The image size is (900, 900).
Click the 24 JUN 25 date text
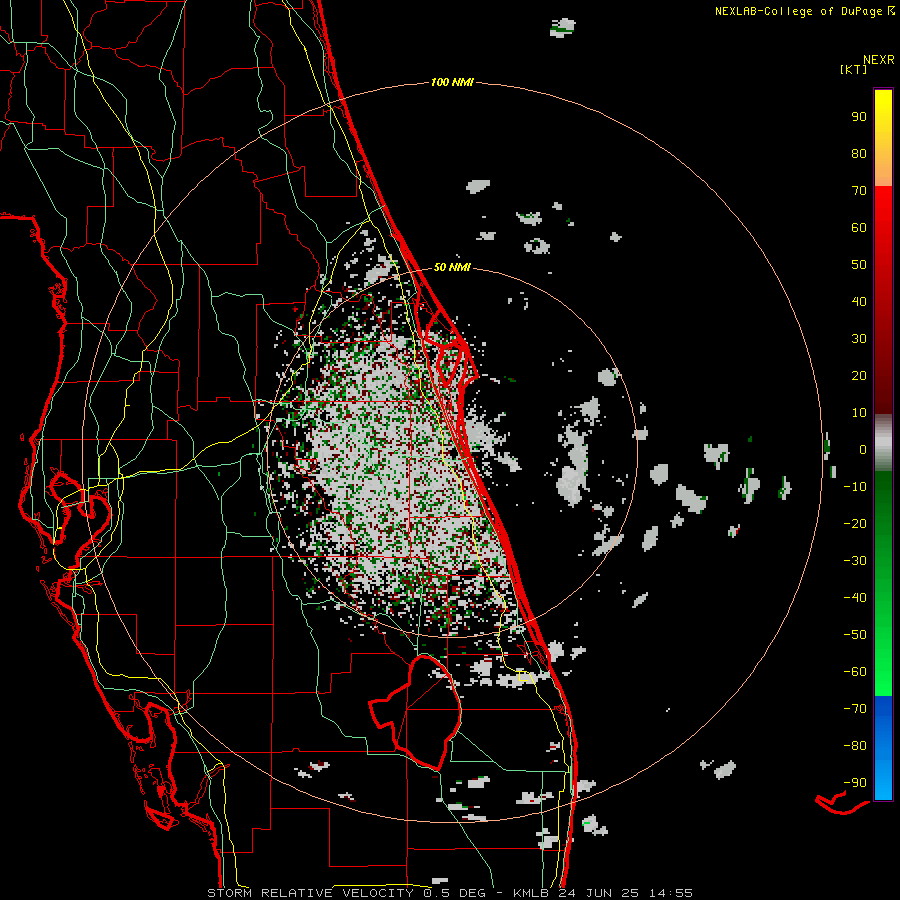[x=600, y=893]
